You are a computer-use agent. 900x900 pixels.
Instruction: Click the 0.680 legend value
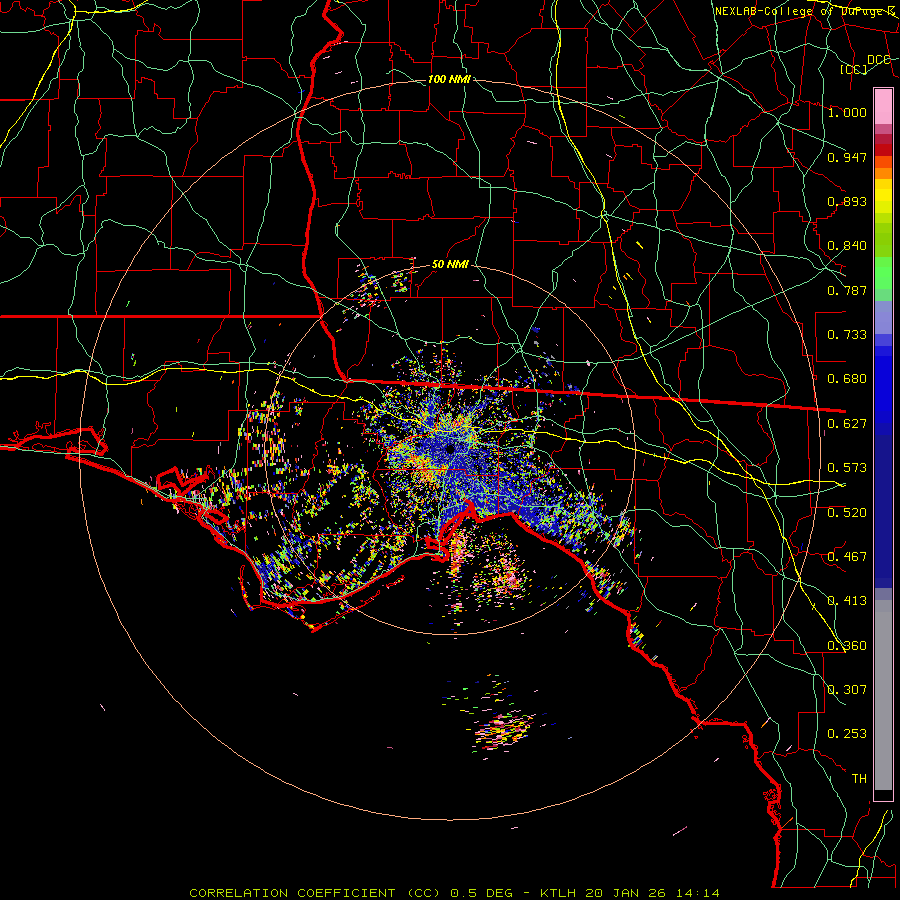point(847,379)
